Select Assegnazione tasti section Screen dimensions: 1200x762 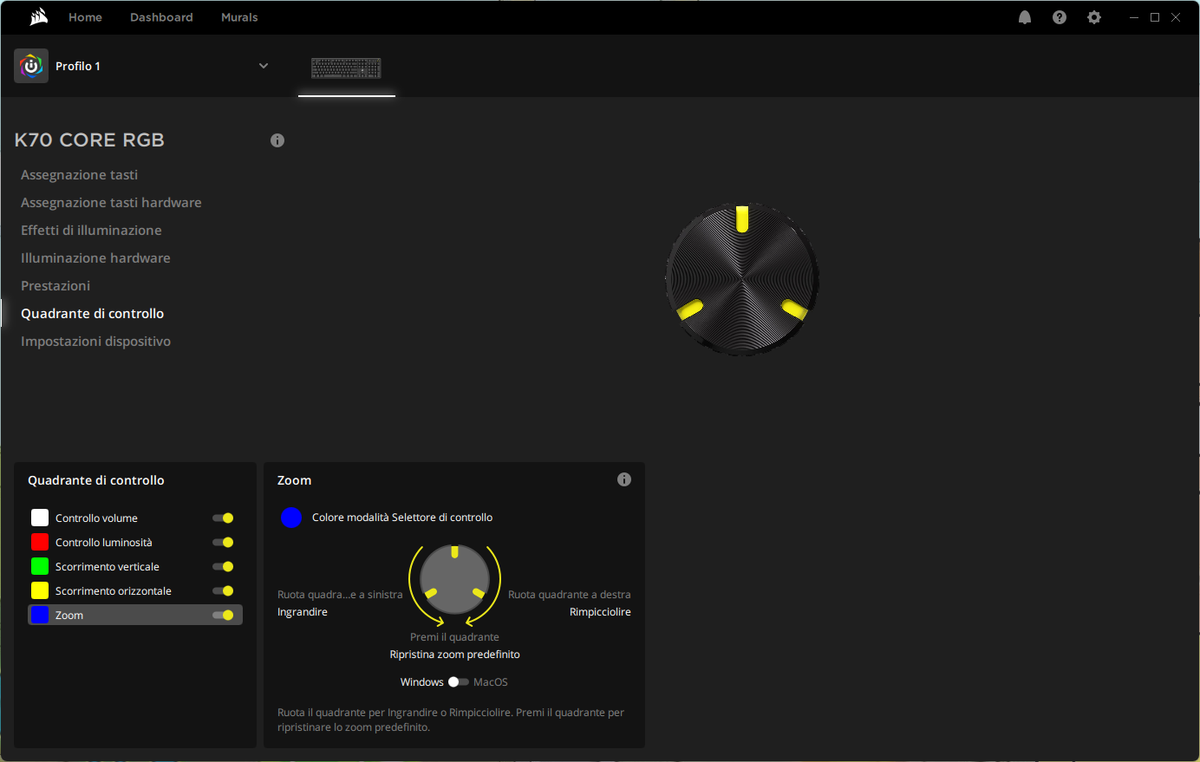point(79,175)
